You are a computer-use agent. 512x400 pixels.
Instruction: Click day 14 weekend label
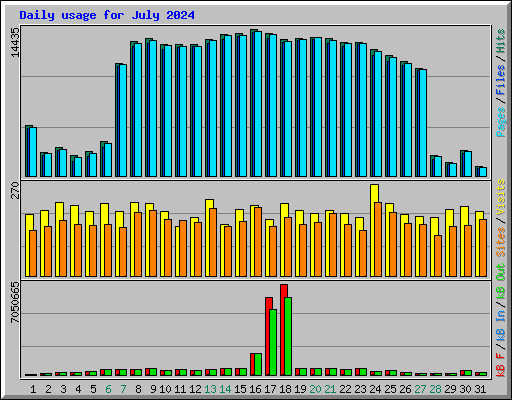(x=225, y=389)
